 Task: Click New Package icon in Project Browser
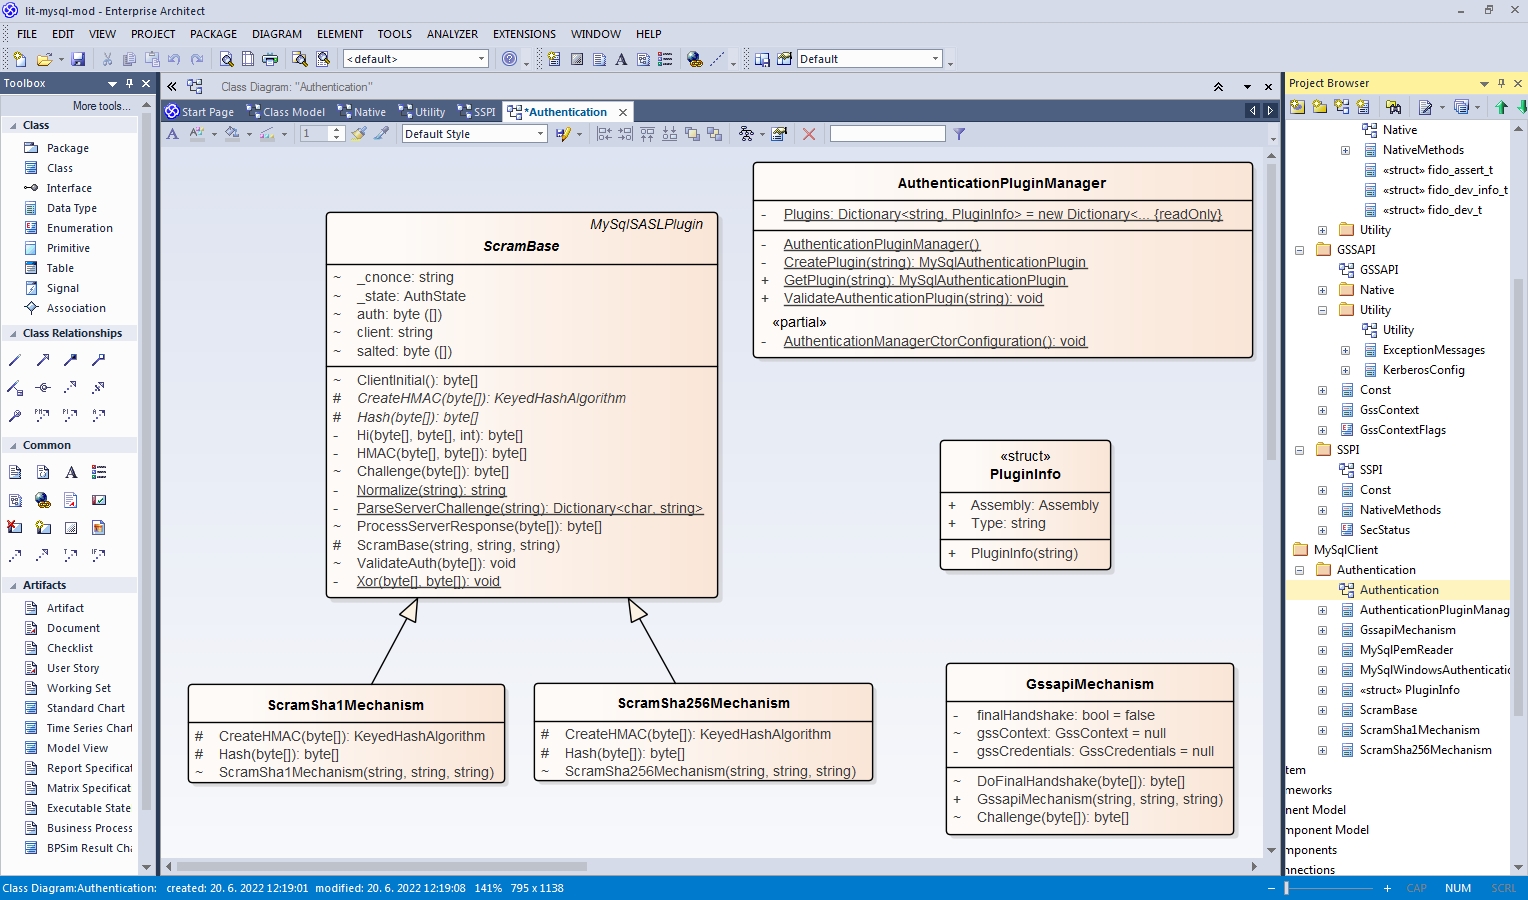coord(1320,107)
